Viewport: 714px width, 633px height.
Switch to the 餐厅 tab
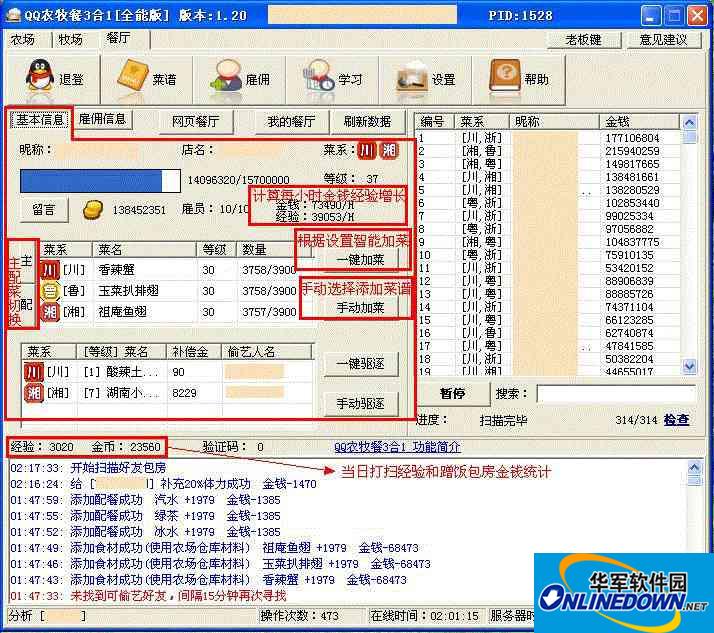click(x=118, y=38)
